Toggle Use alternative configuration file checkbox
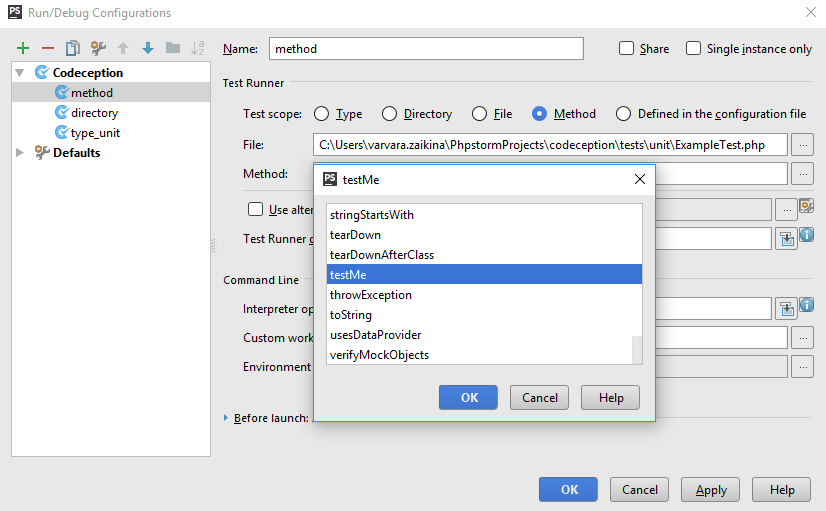This screenshot has height=511, width=826. 255,209
